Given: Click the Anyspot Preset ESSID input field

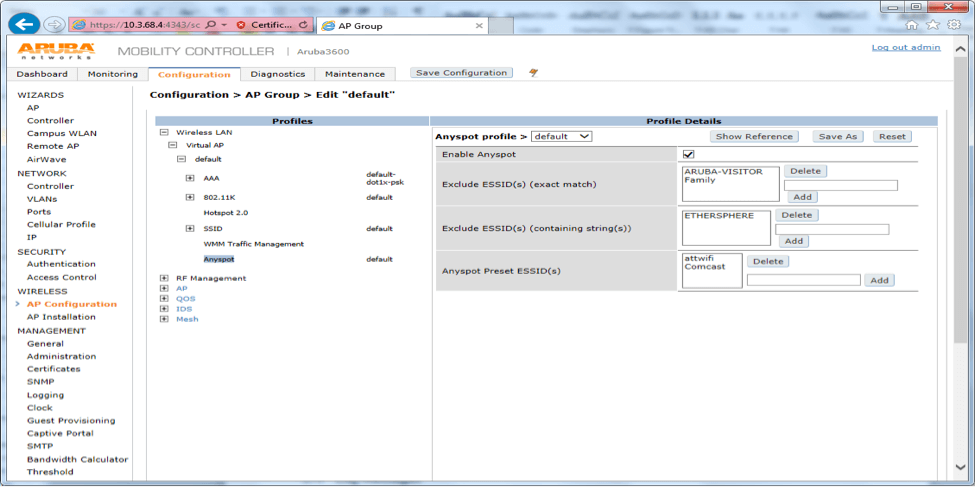Looking at the screenshot, I should click(803, 280).
